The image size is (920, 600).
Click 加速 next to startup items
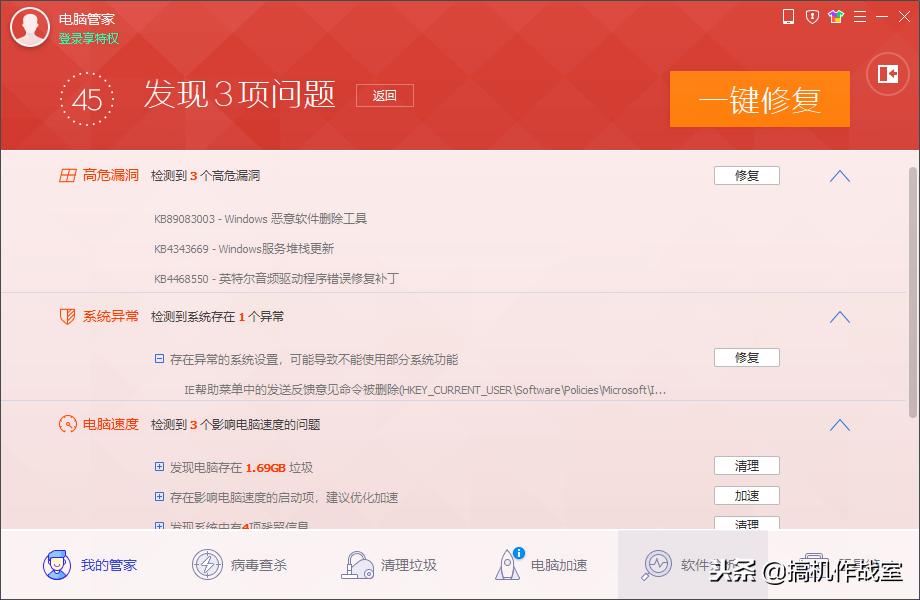(x=746, y=495)
